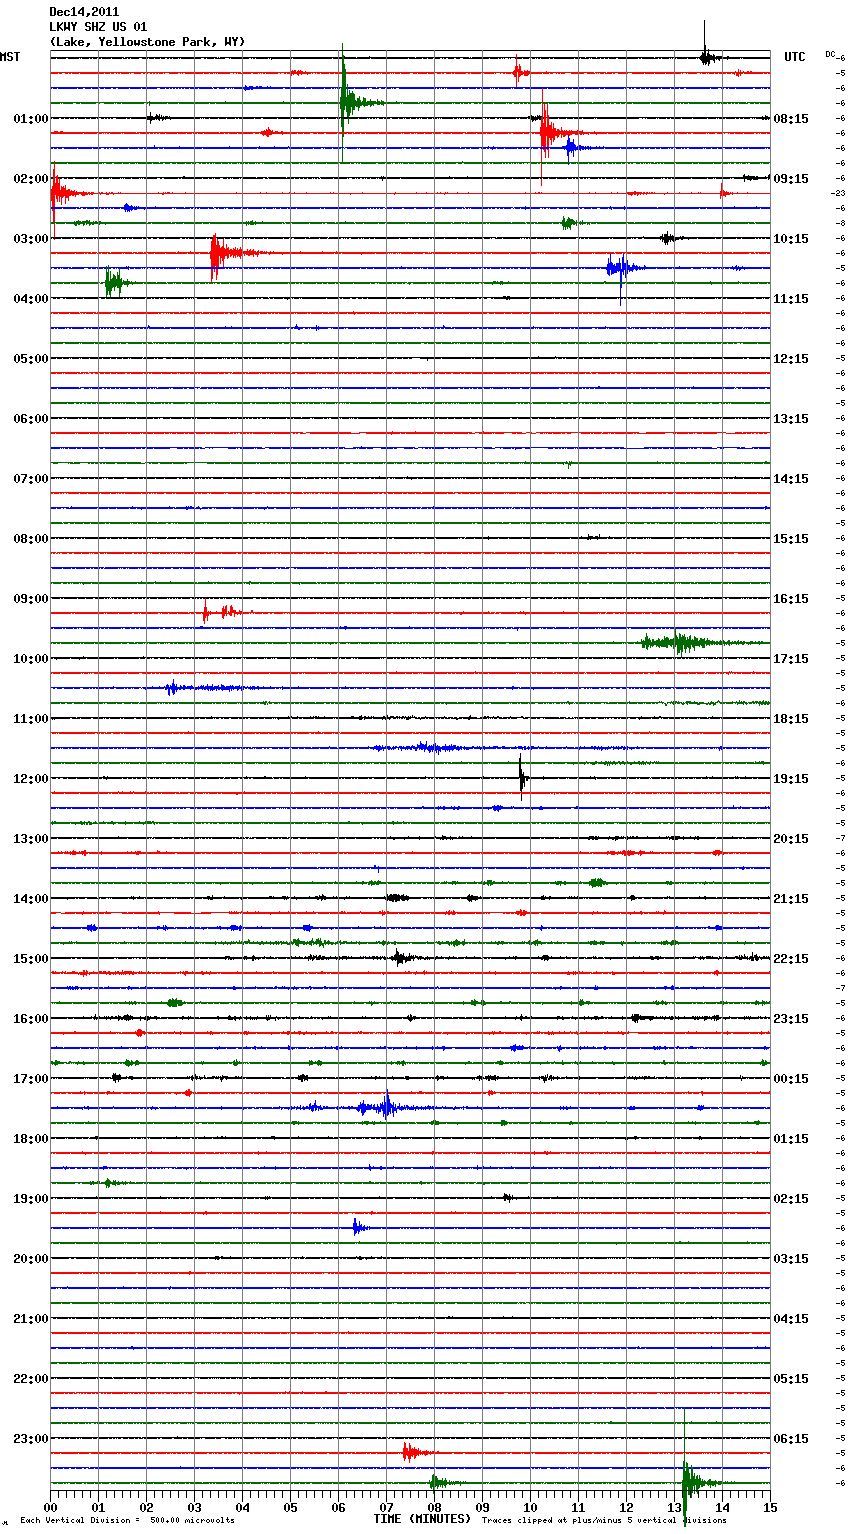The height and width of the screenshot is (1534, 850).
Task: Select the 09:15 UTC time label
Action: 791,179
